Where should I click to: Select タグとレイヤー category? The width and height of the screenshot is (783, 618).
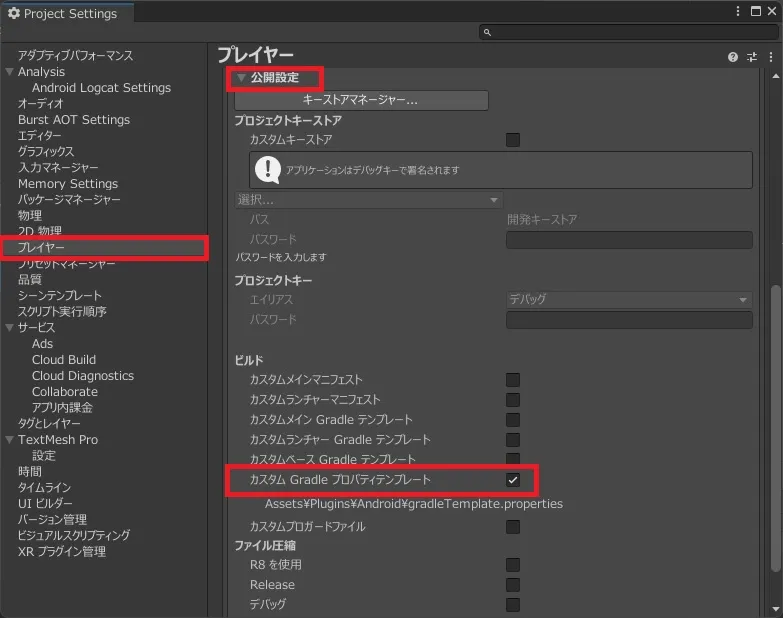point(49,424)
